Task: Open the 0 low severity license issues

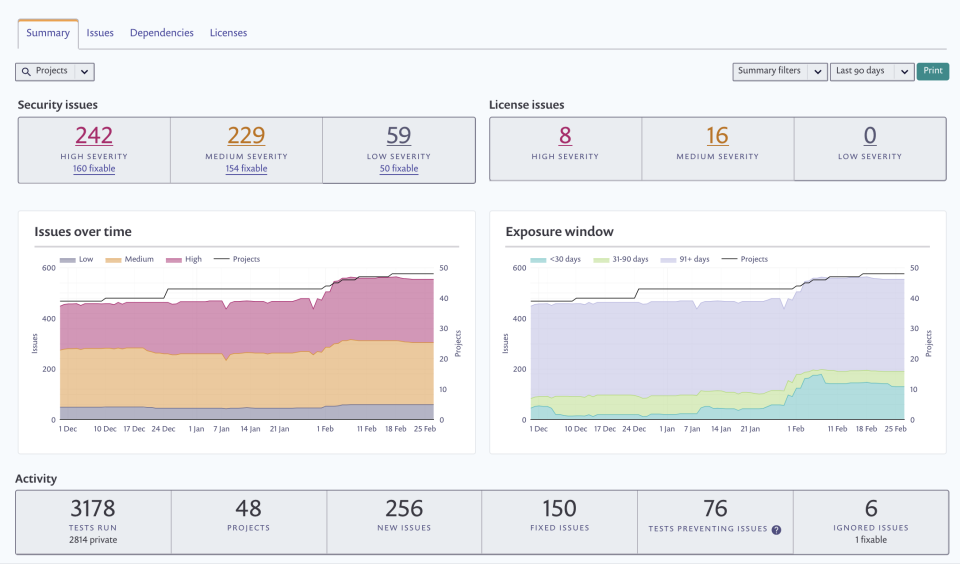Action: (870, 135)
